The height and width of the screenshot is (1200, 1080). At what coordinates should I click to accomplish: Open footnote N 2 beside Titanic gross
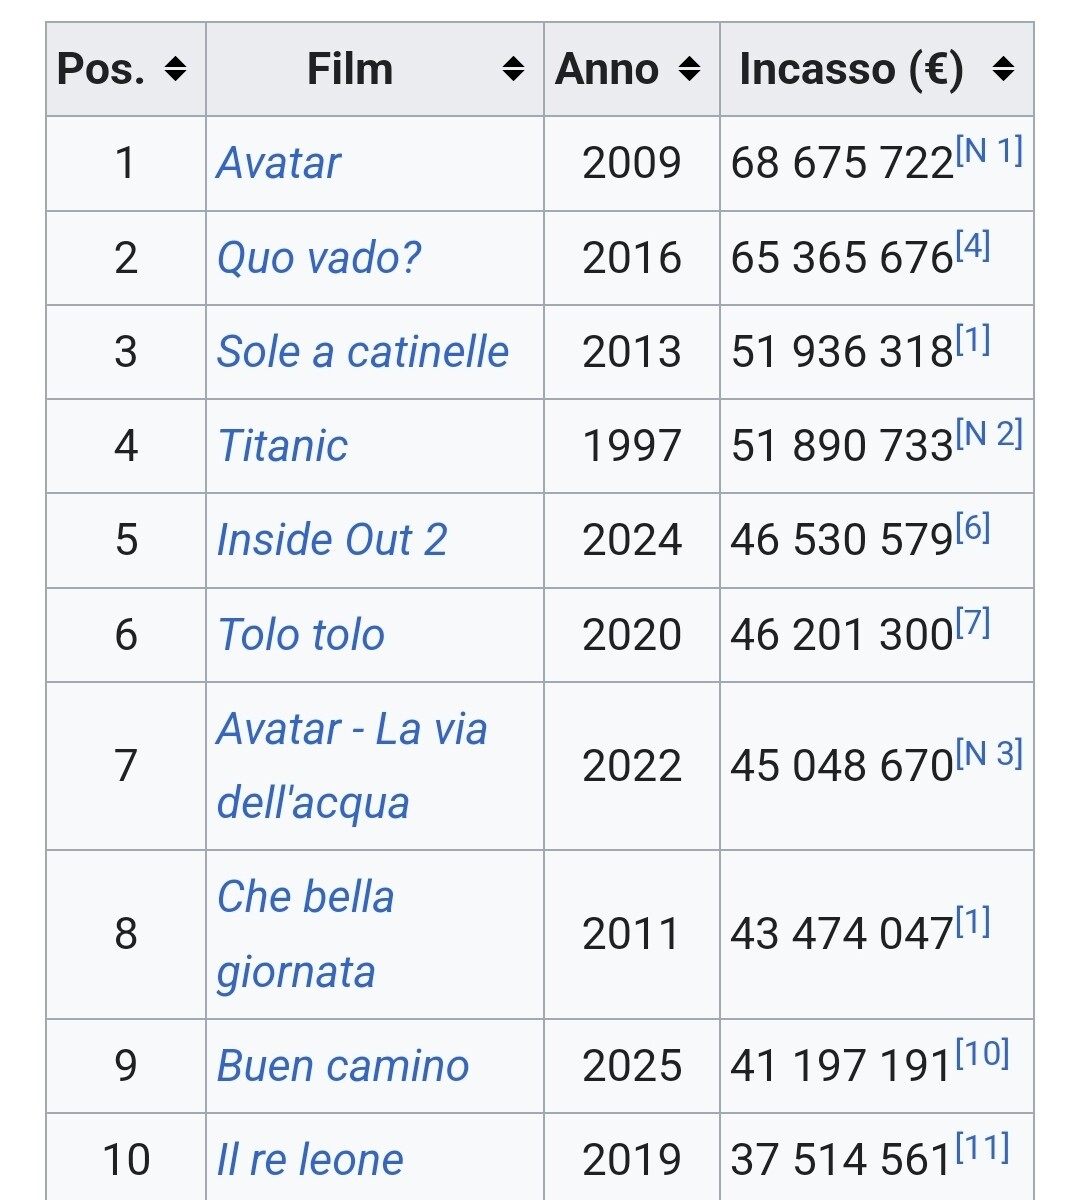[x=989, y=434]
